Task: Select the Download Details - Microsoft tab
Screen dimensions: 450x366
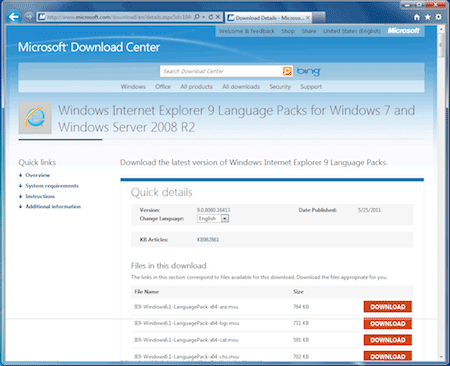Action: 269,18
